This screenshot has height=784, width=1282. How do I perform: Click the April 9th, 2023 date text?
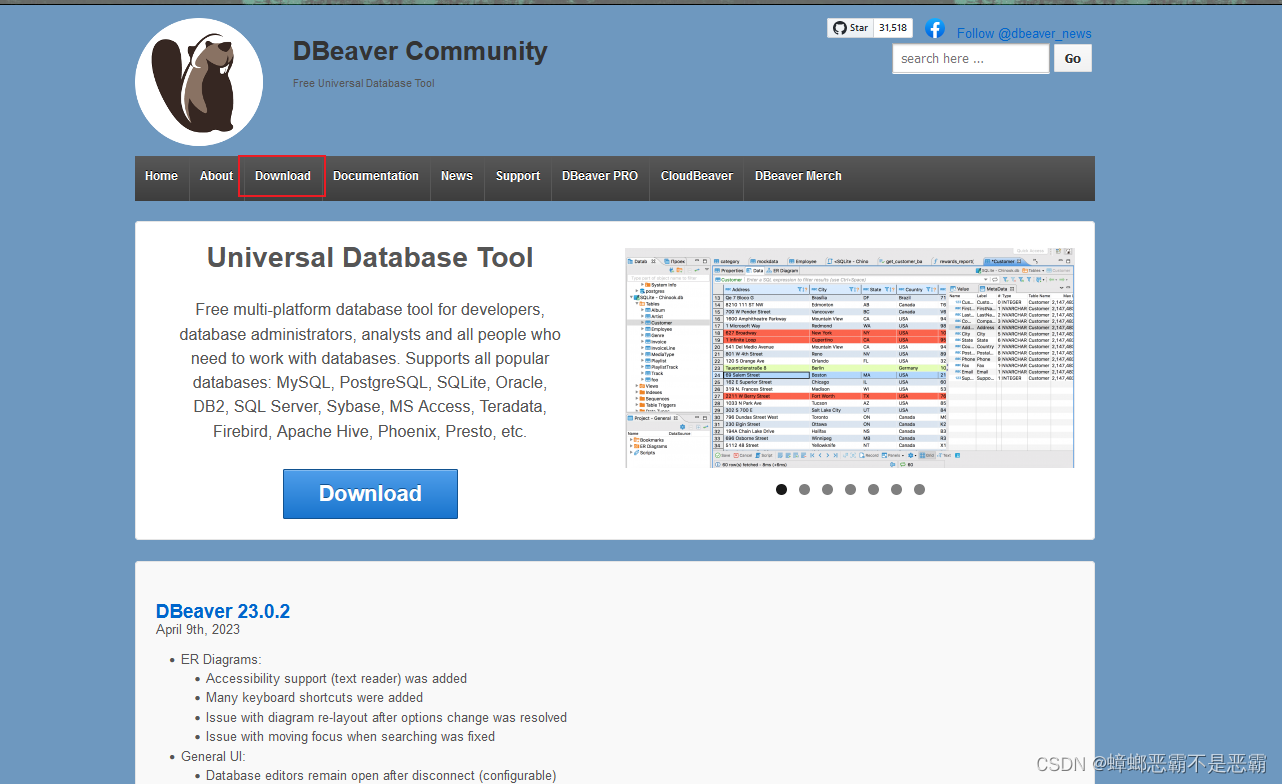pyautogui.click(x=198, y=629)
